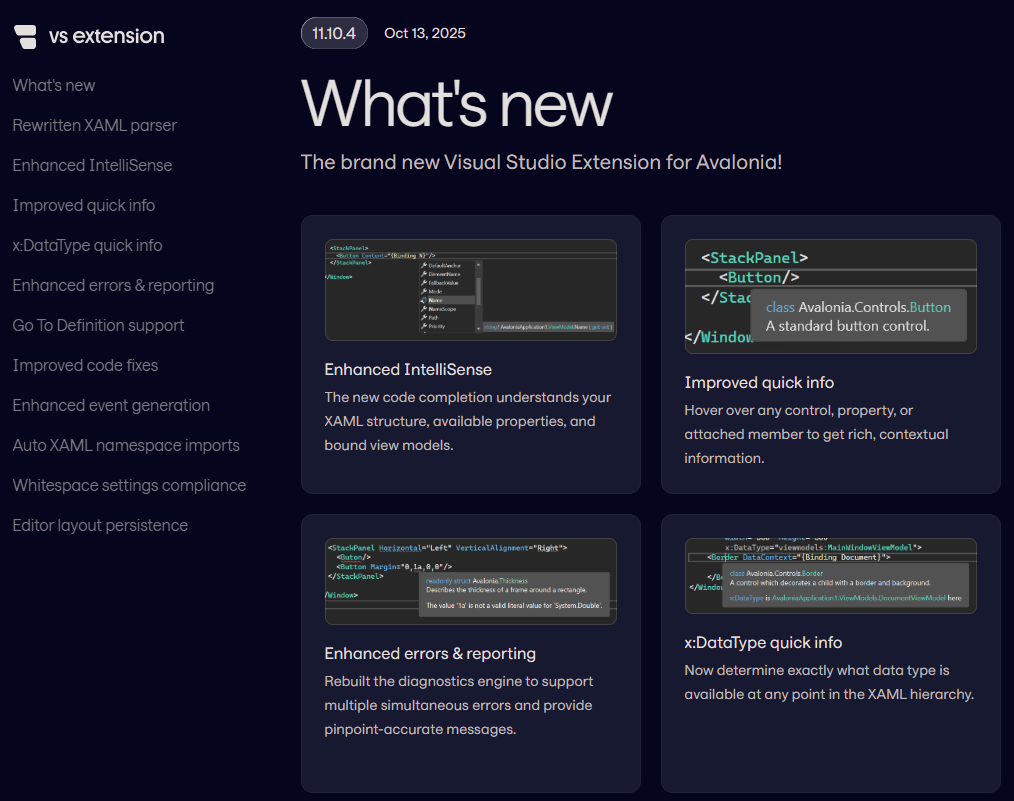The width and height of the screenshot is (1014, 801).
Task: Open Auto XAML namespace imports section
Action: 126,445
